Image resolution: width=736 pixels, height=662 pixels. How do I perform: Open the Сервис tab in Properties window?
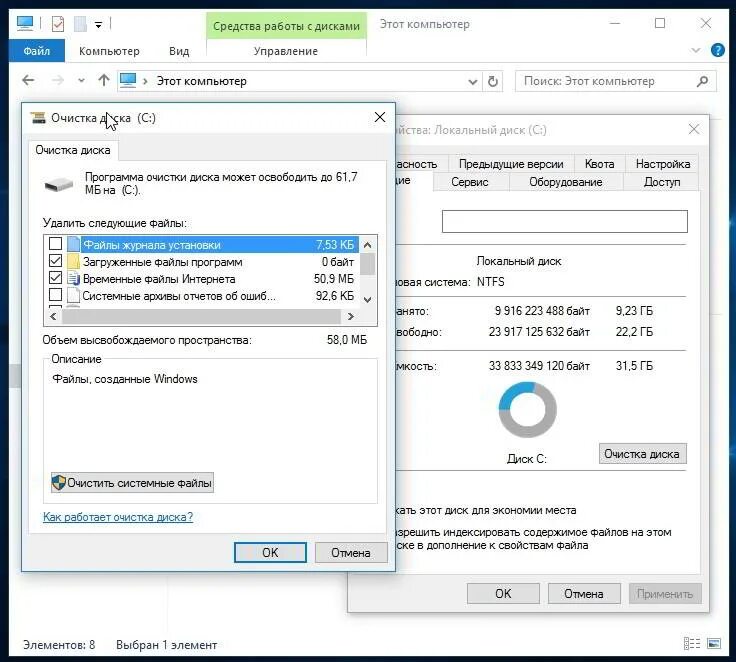469,182
